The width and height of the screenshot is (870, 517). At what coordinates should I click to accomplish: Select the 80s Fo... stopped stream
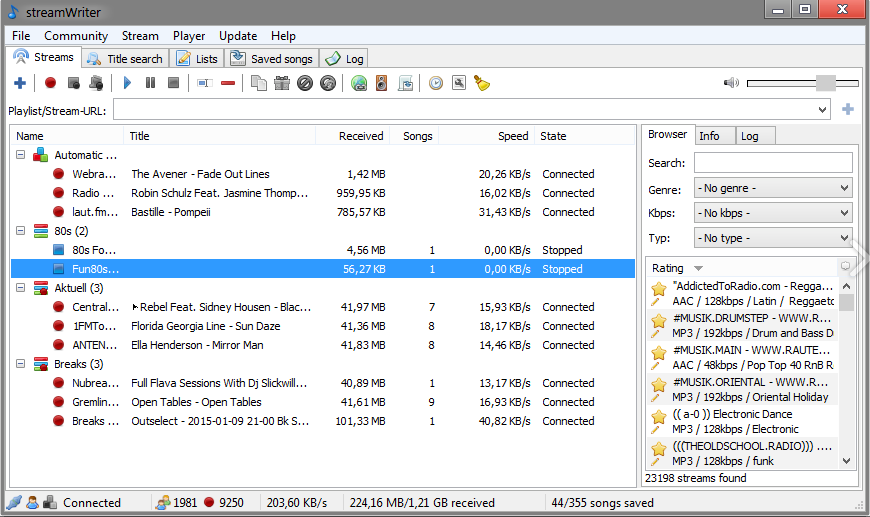click(x=323, y=250)
